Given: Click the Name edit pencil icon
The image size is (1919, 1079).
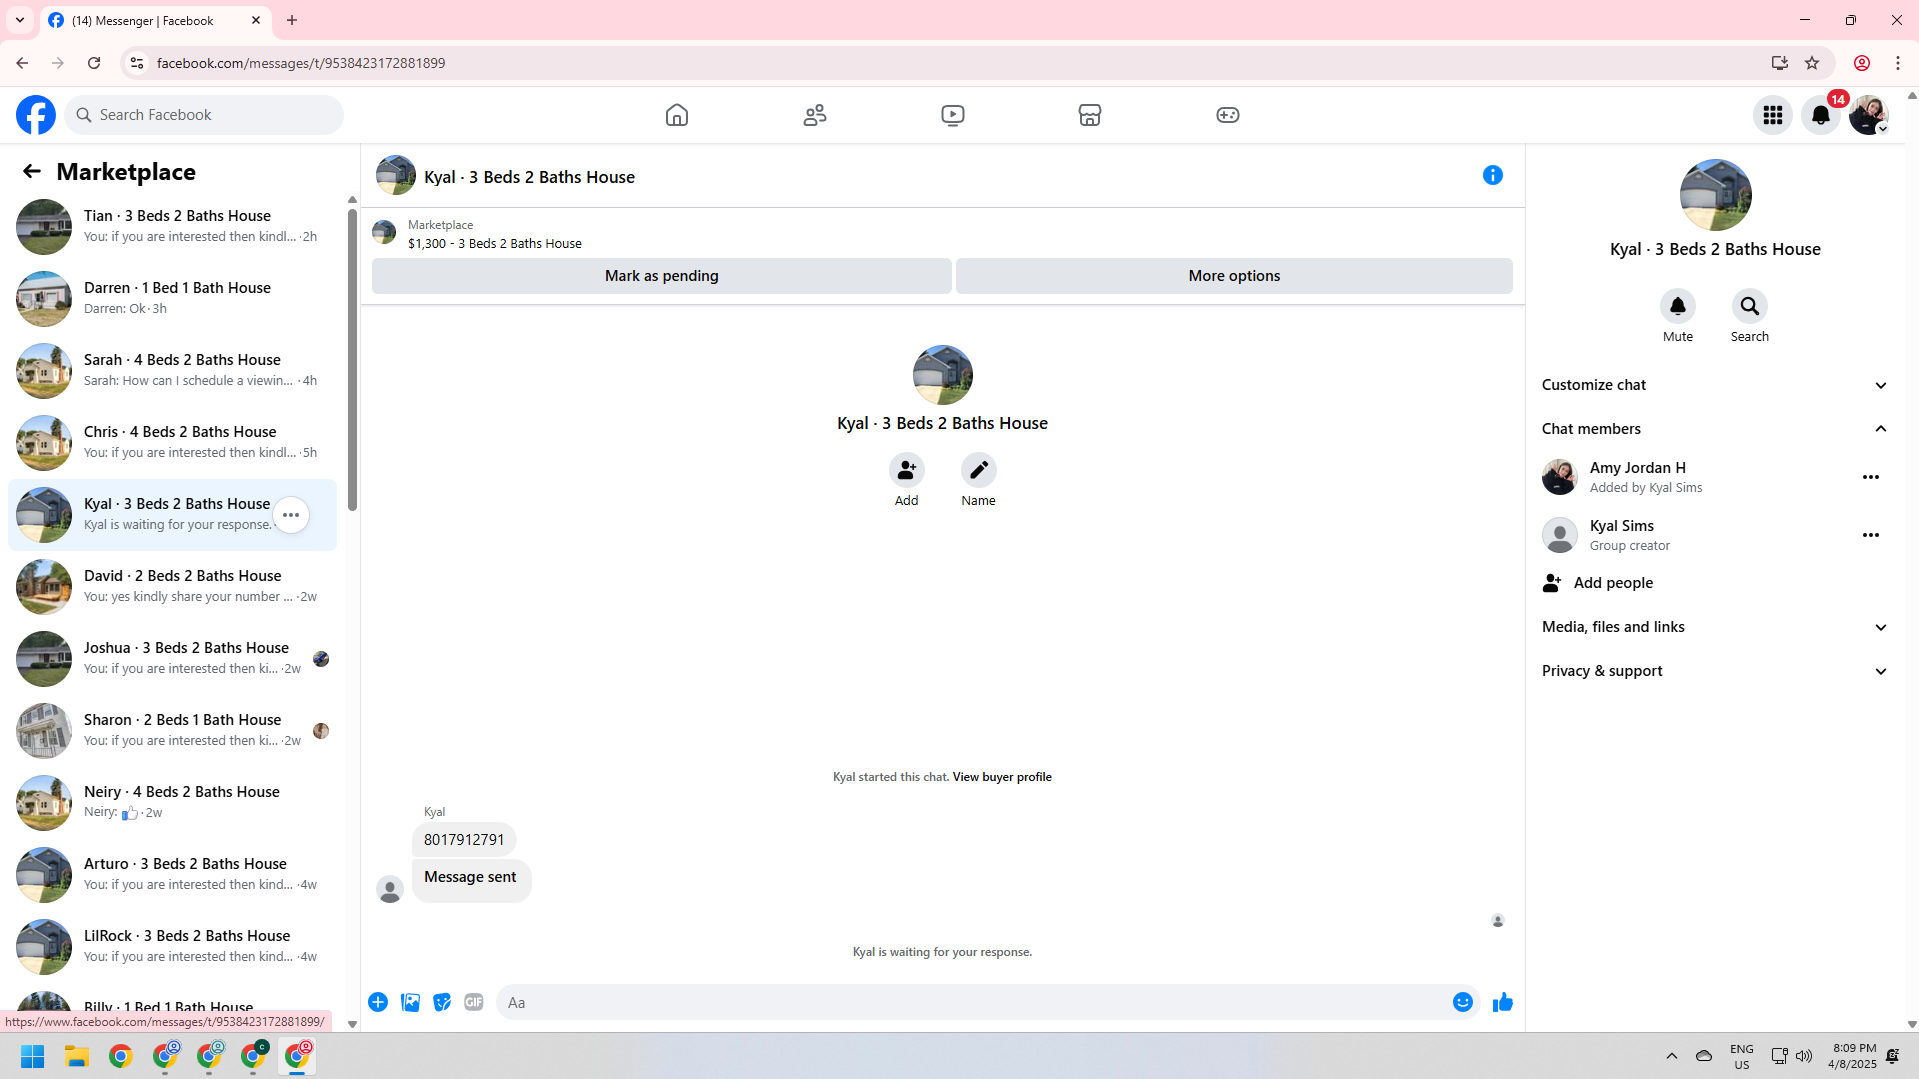Looking at the screenshot, I should click(979, 470).
